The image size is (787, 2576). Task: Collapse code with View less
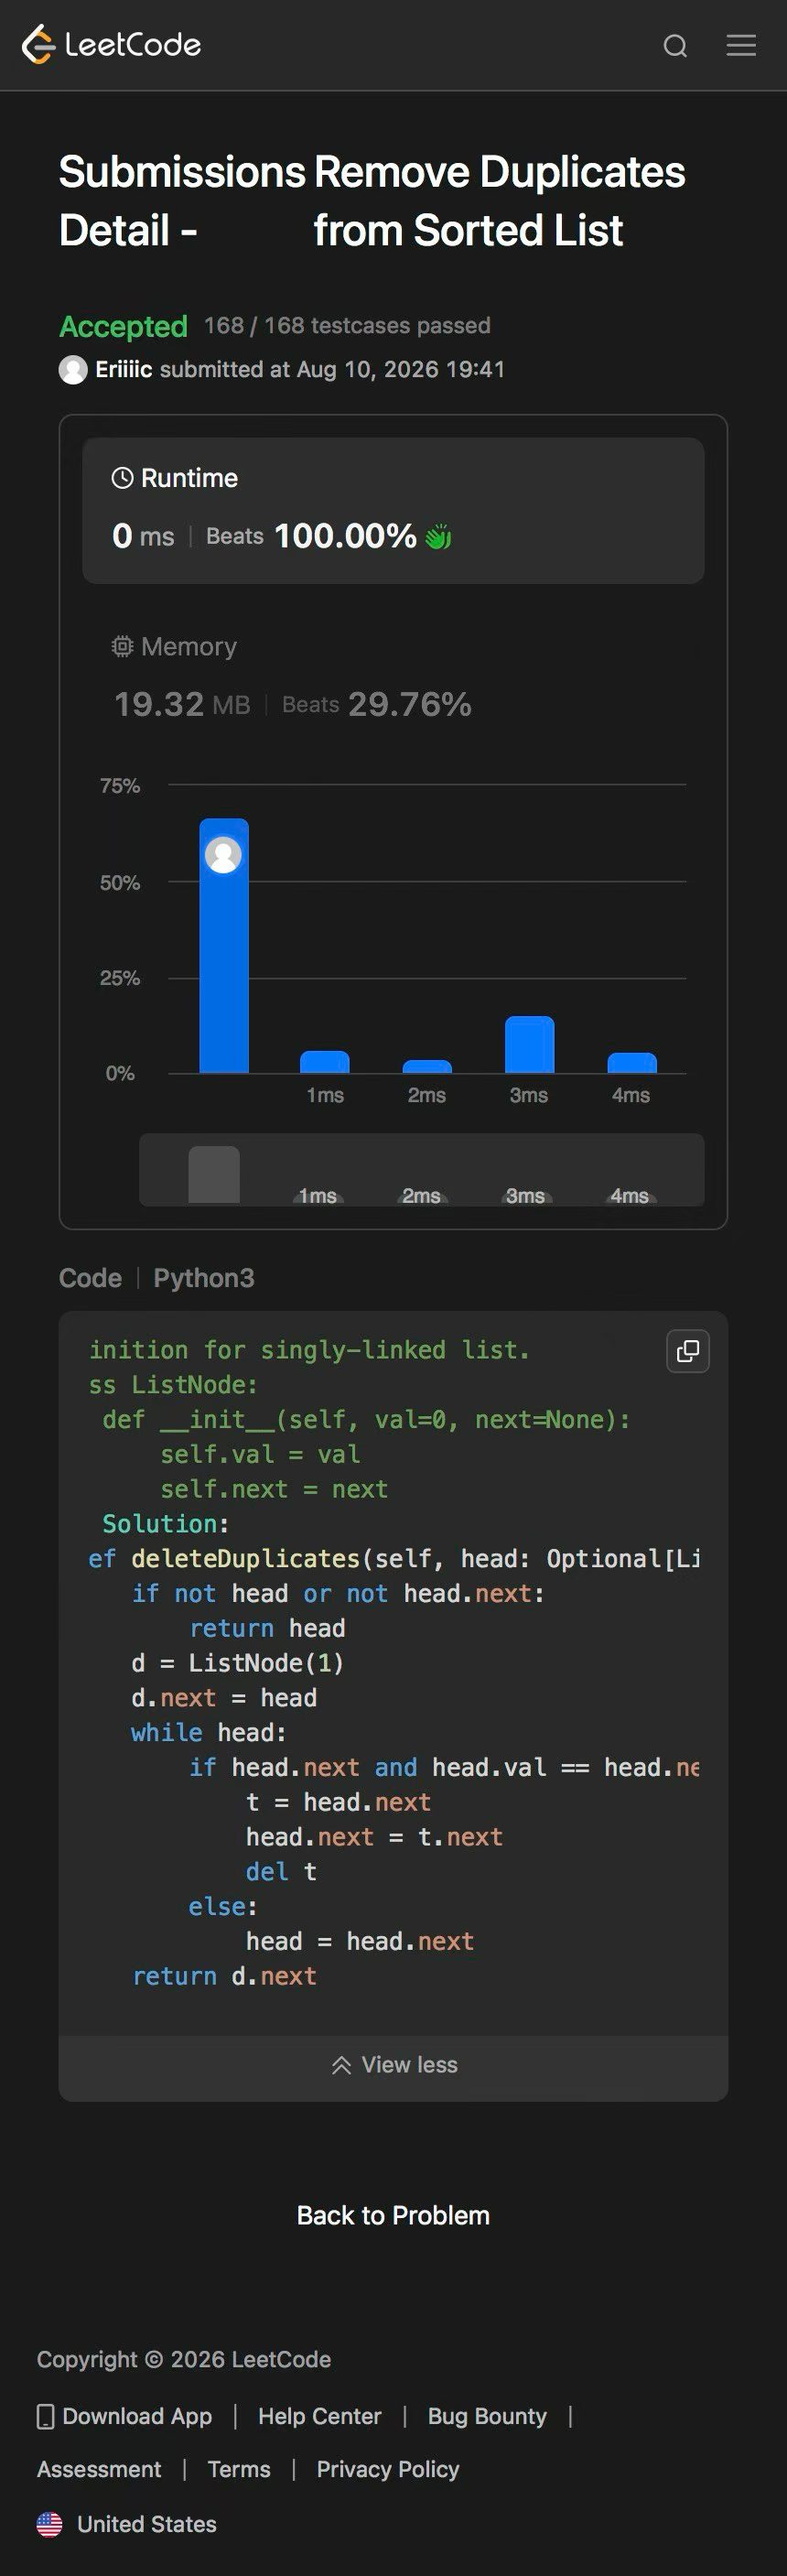[x=393, y=2065]
